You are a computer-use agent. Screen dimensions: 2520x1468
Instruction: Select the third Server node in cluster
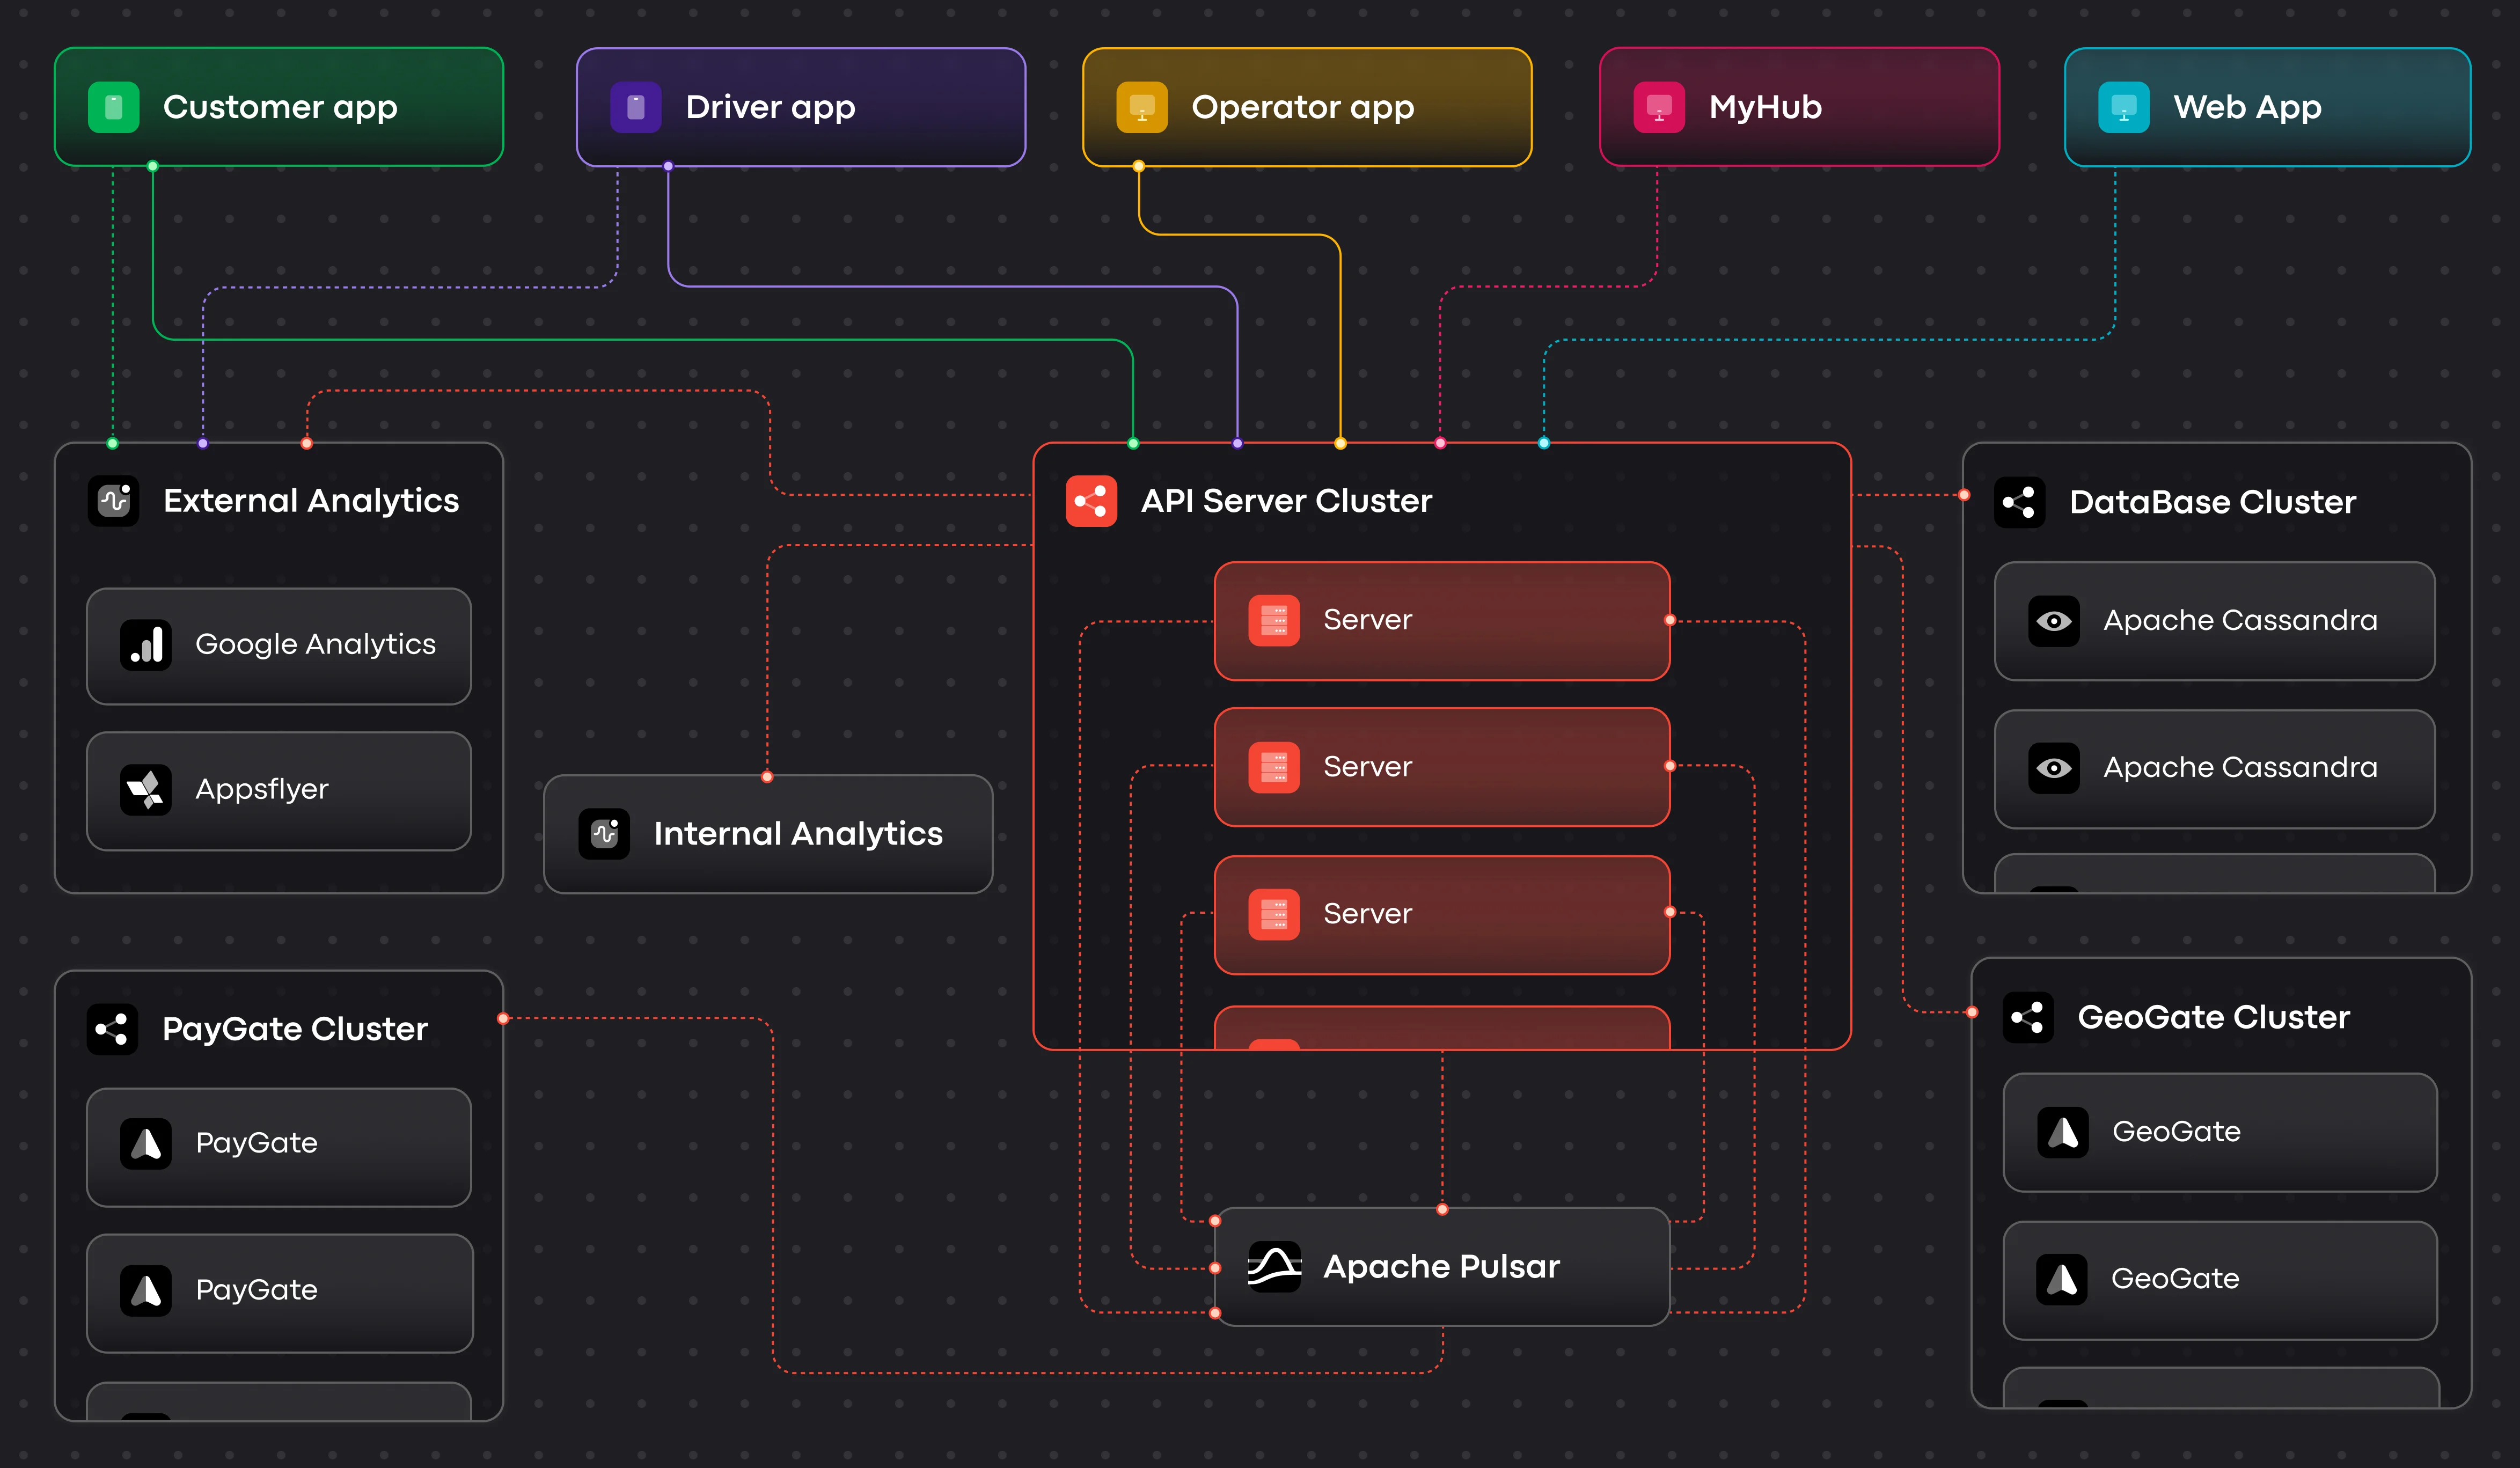[1441, 914]
